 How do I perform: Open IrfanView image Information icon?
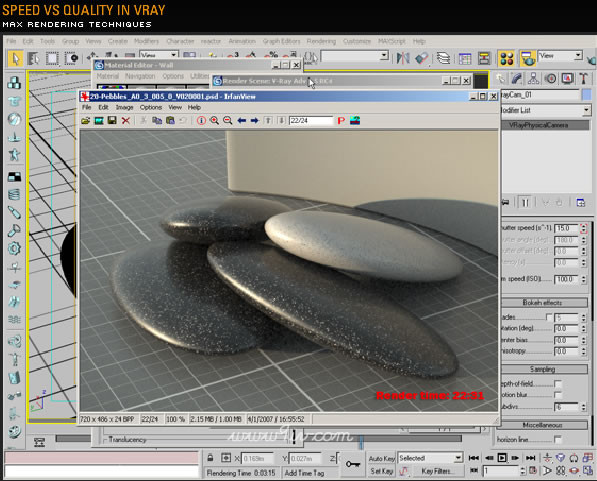tap(201, 121)
